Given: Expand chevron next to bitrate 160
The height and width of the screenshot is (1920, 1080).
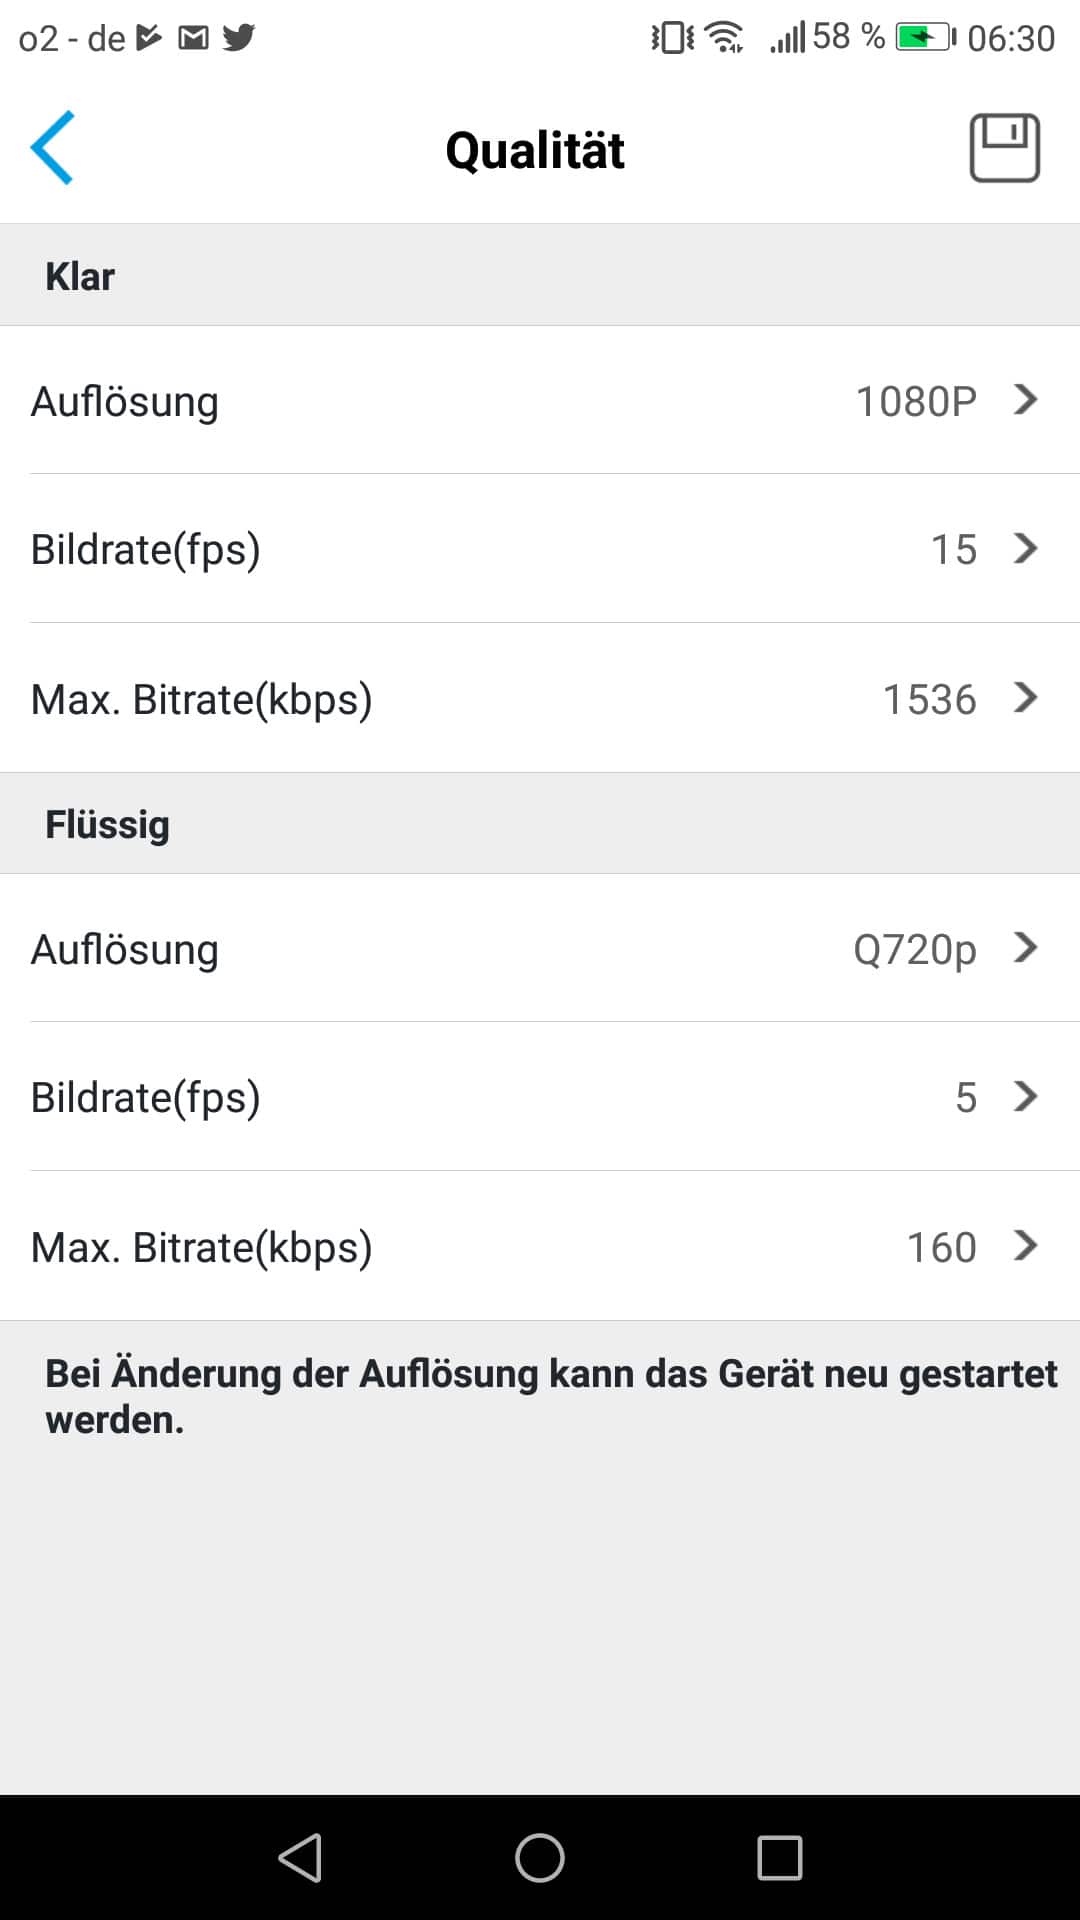Looking at the screenshot, I should 1025,1245.
